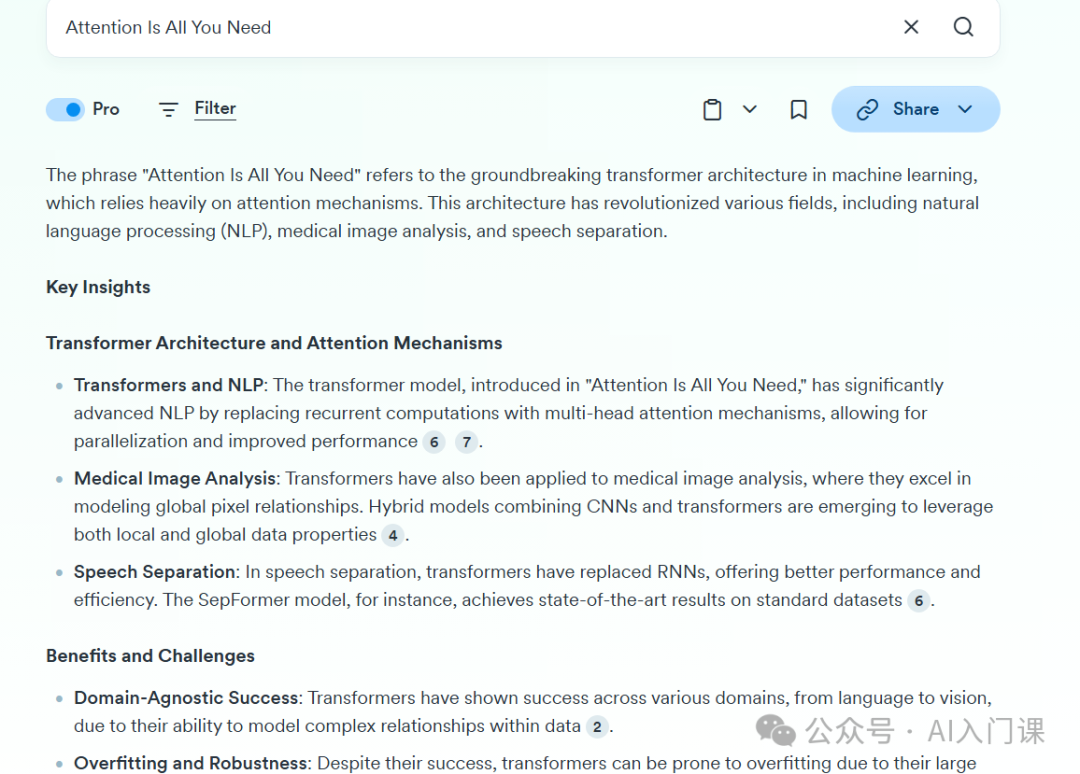Click the magnifying glass search icon
1080x774 pixels.
tap(963, 27)
